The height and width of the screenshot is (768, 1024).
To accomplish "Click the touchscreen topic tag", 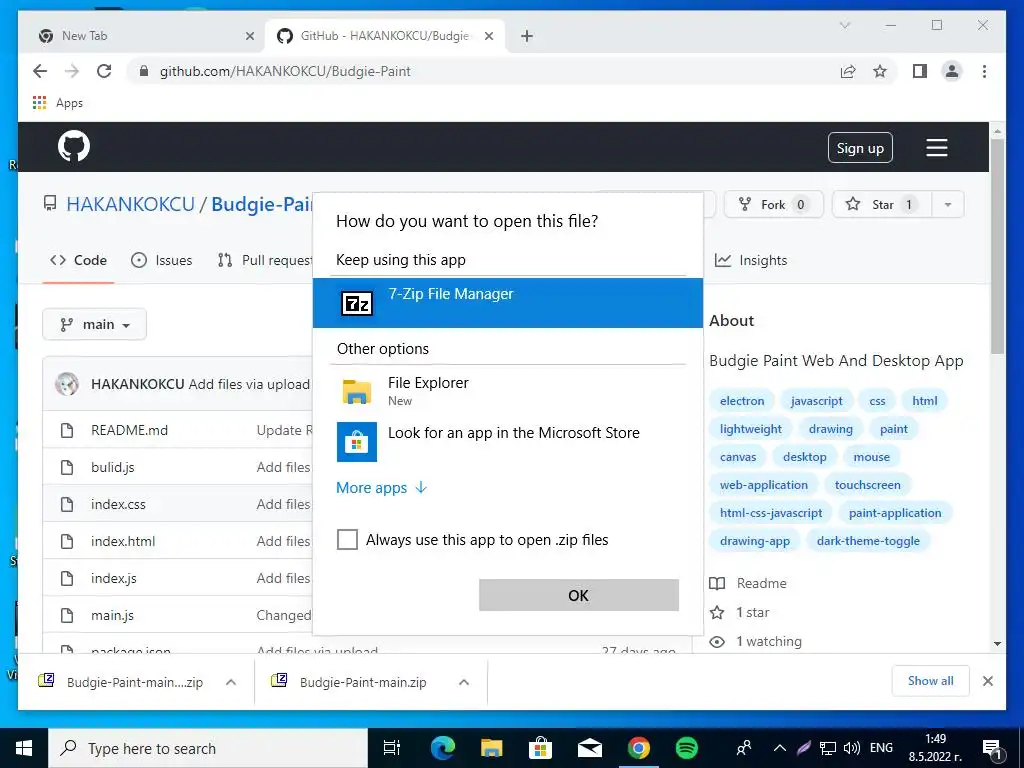I will point(867,485).
